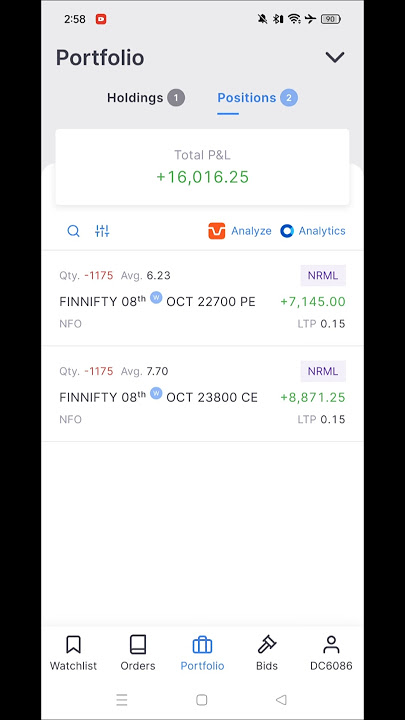This screenshot has height=720, width=405.
Task: Open the filter sliders icon
Action: [x=102, y=231]
